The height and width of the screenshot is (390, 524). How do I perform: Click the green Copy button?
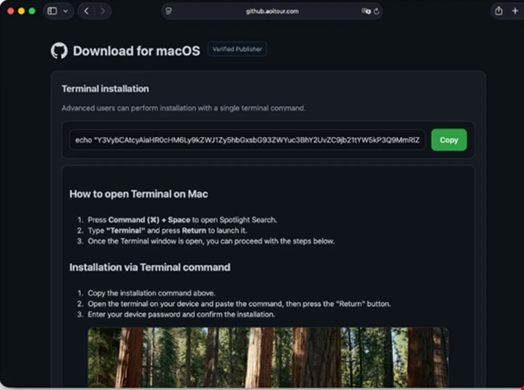click(449, 140)
